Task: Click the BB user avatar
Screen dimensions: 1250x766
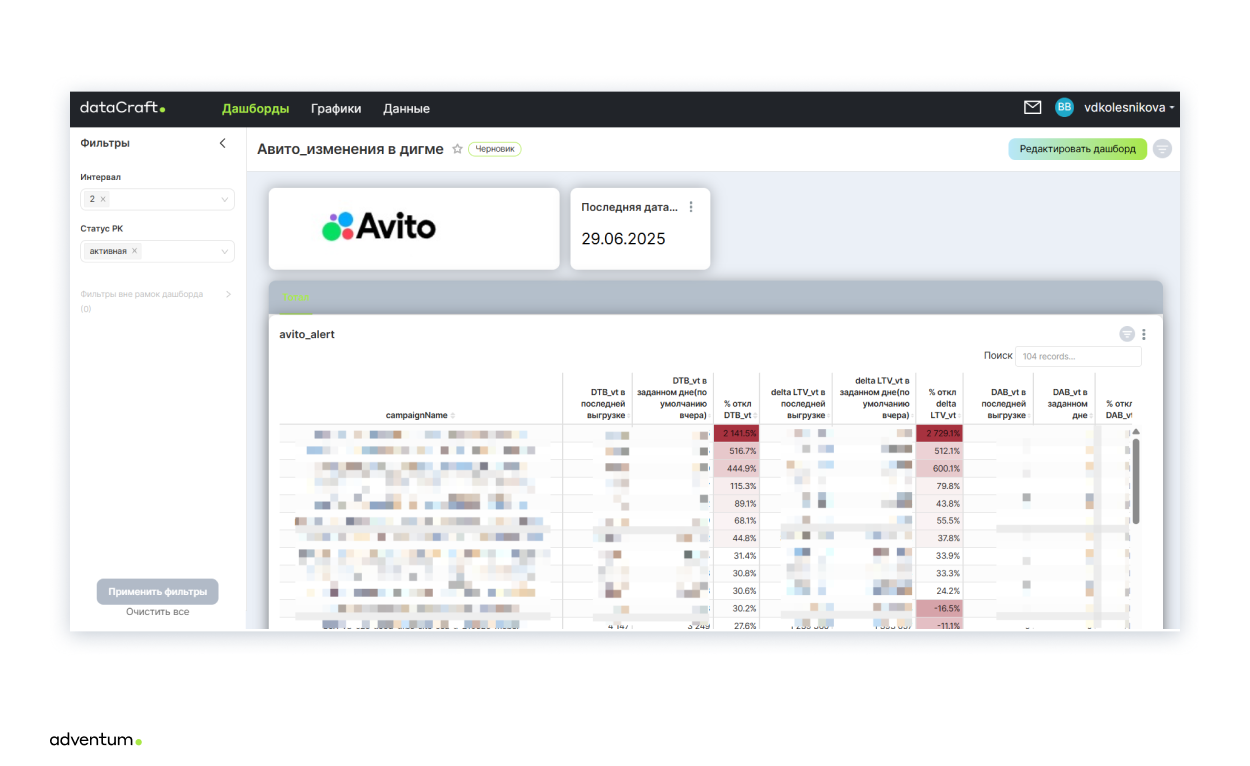Action: coord(1064,108)
